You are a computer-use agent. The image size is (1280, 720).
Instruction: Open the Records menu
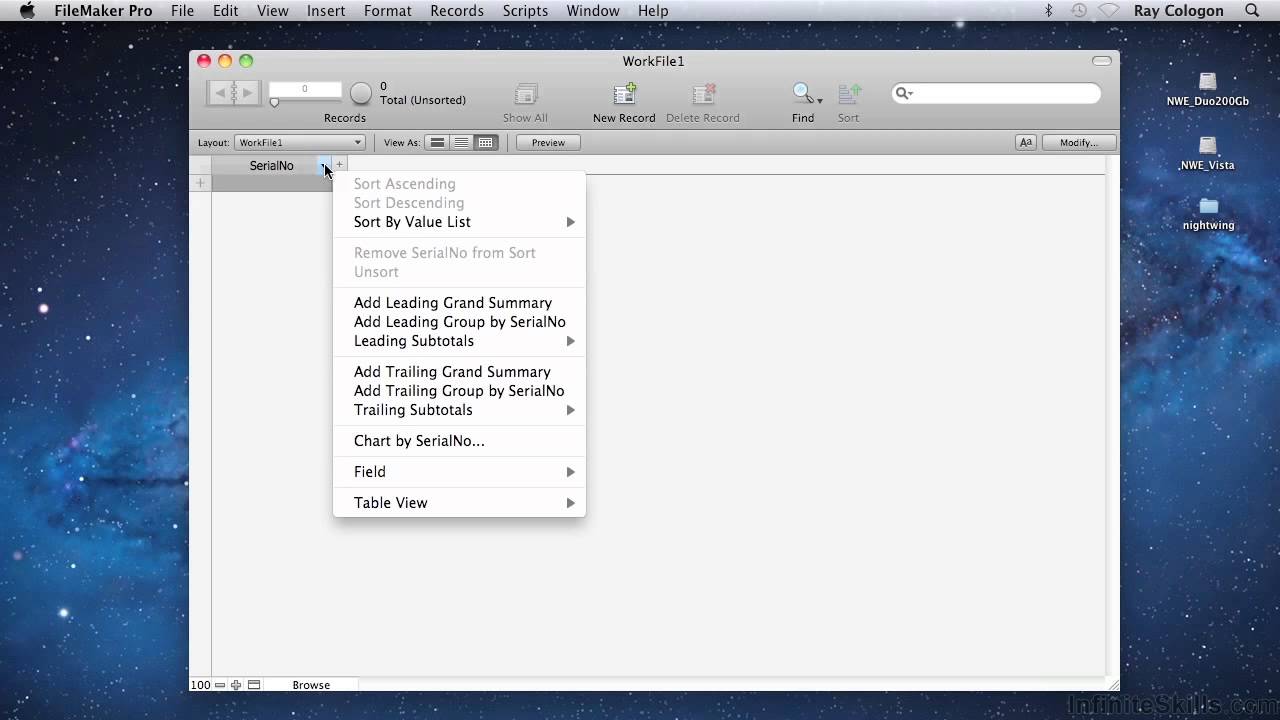pyautogui.click(x=457, y=11)
